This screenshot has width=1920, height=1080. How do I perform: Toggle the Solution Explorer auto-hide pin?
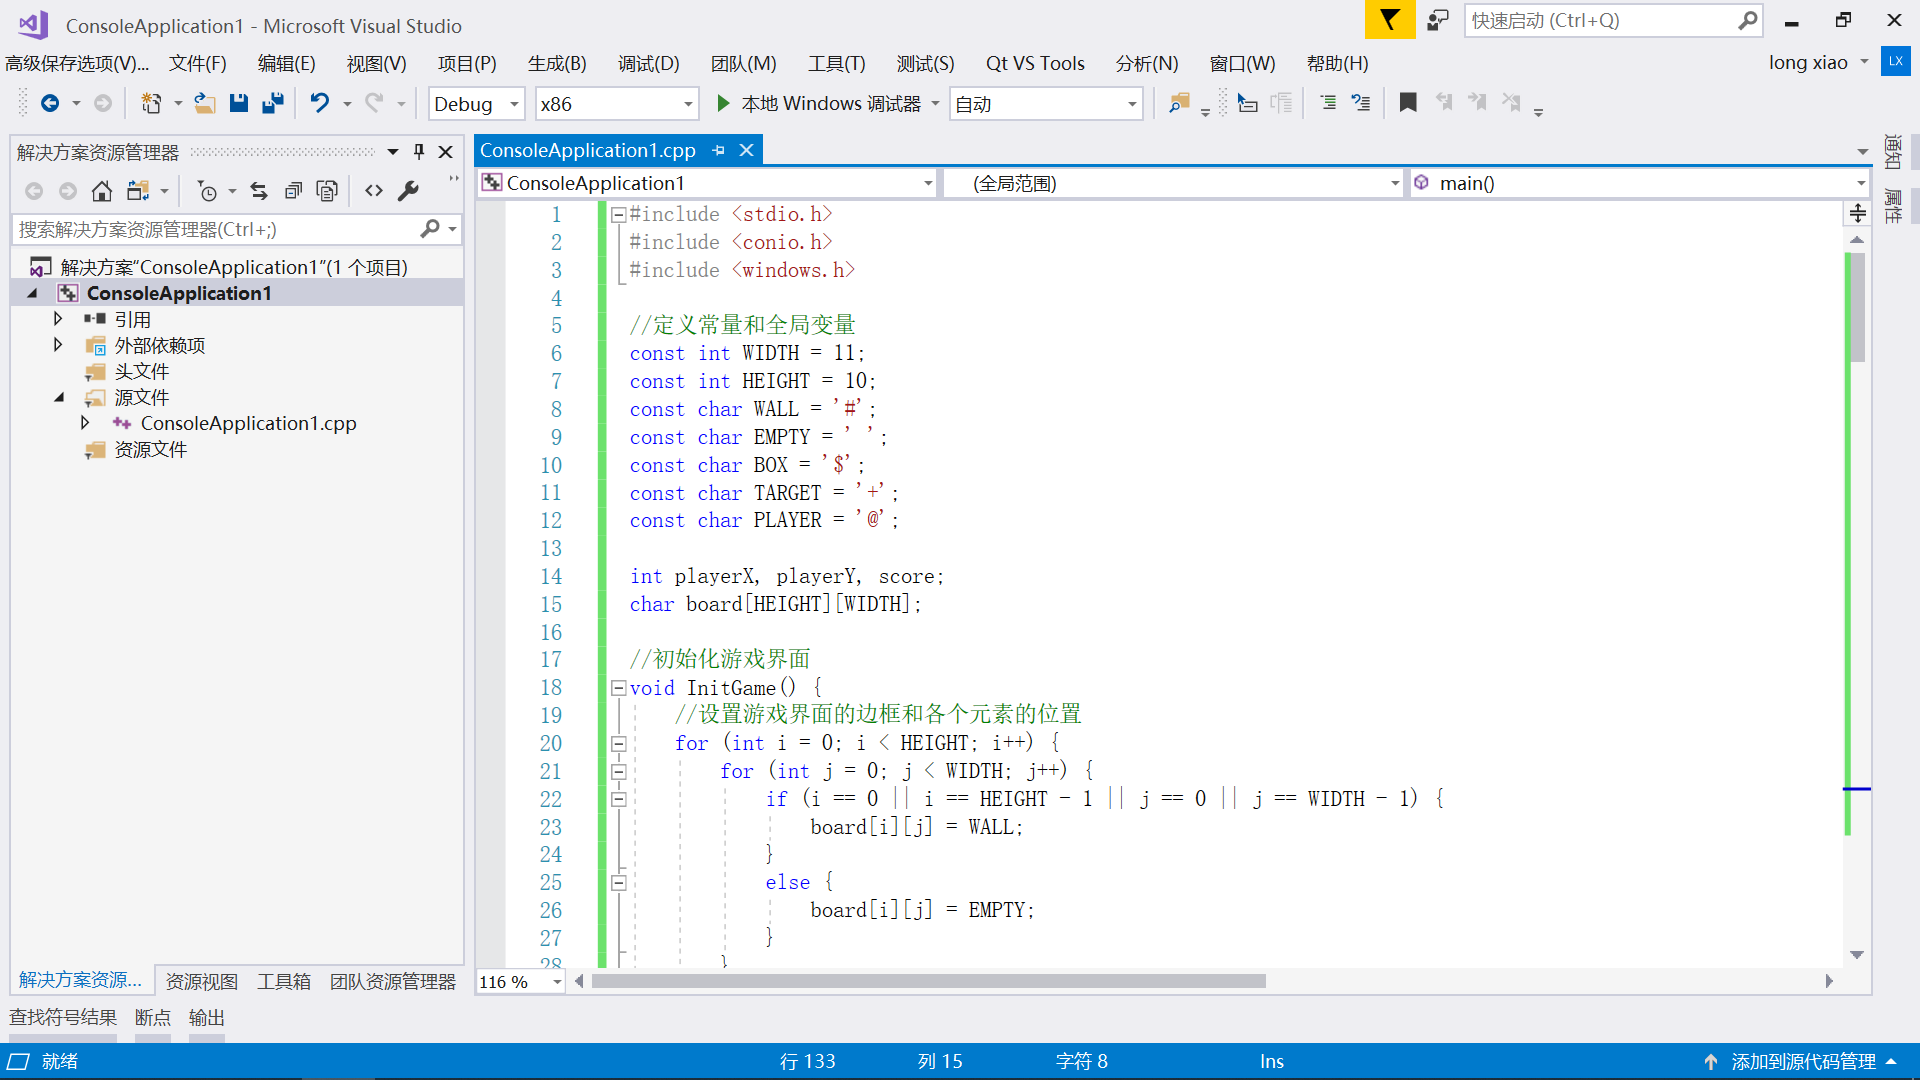[419, 152]
